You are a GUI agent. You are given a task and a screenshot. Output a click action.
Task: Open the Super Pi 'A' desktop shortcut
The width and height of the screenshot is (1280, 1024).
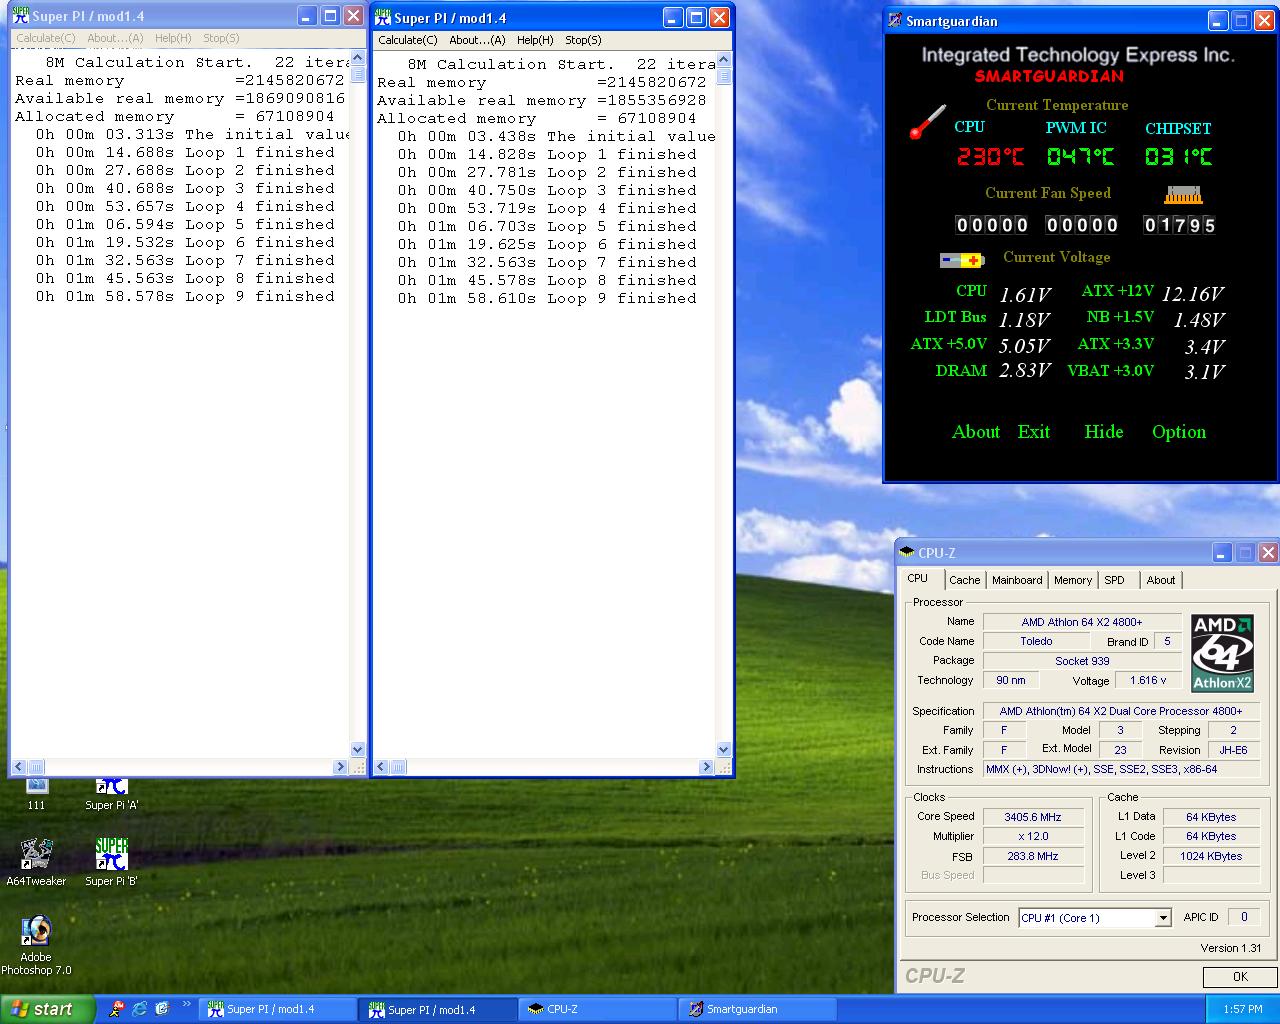(111, 789)
